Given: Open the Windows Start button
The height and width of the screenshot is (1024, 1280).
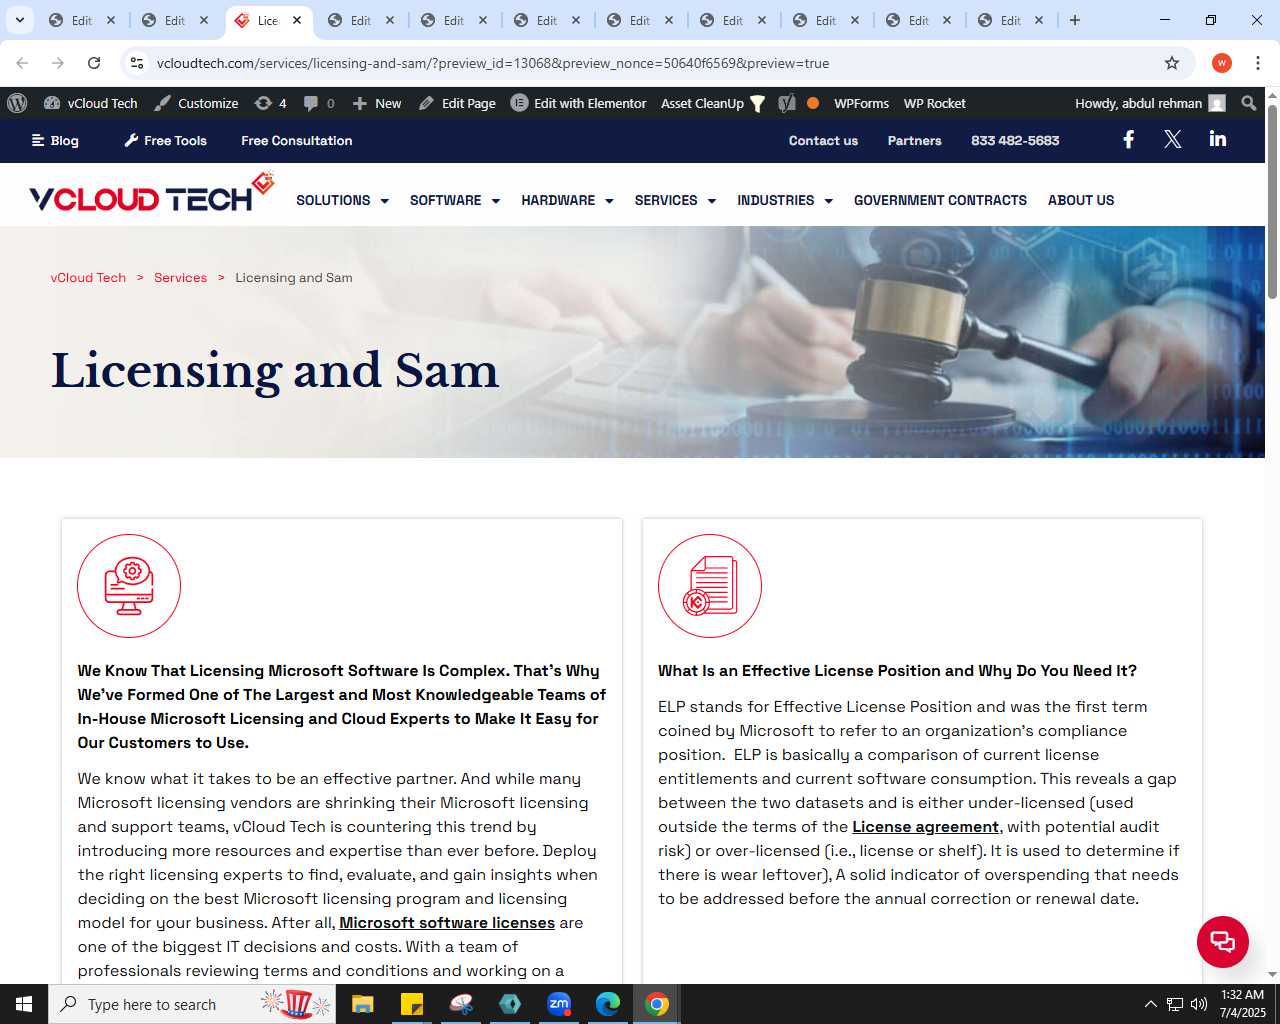Looking at the screenshot, I should click(24, 1004).
